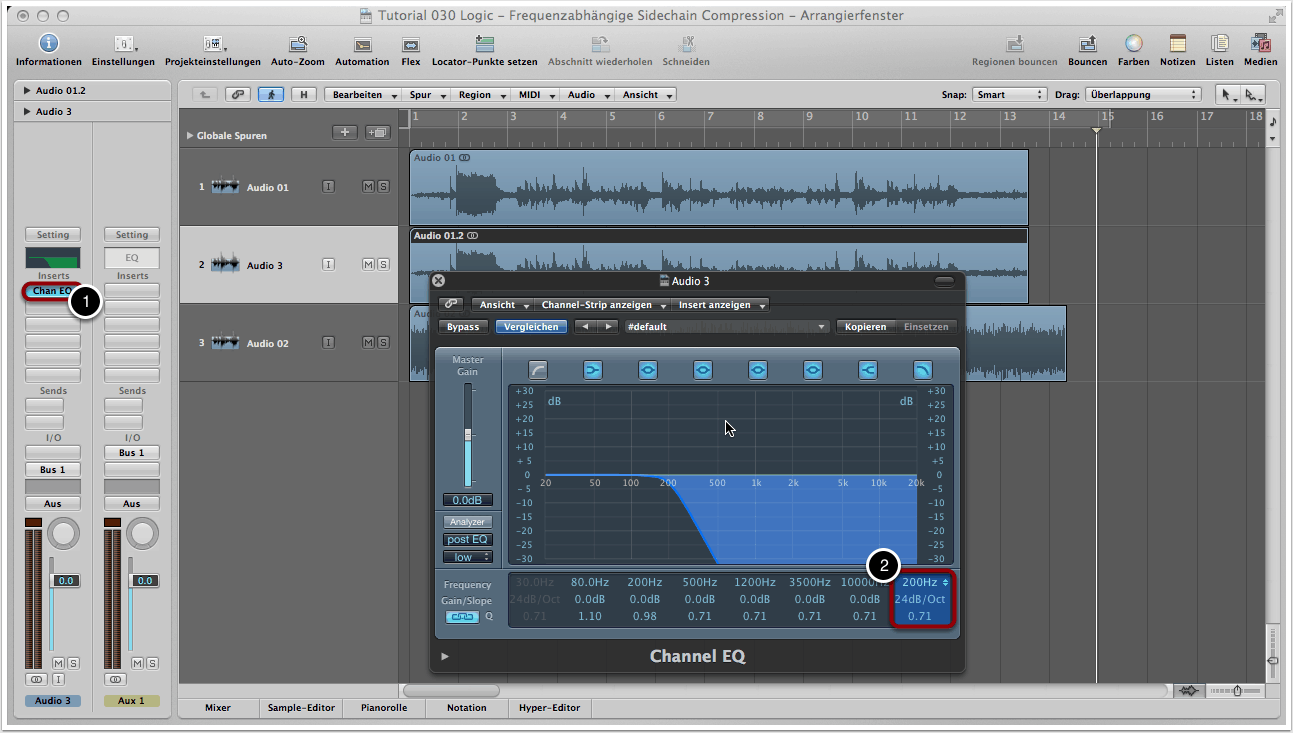Screen dimensions: 1293x733
Task: Open the Bearbeiten menu in arrange toolbar
Action: point(364,95)
